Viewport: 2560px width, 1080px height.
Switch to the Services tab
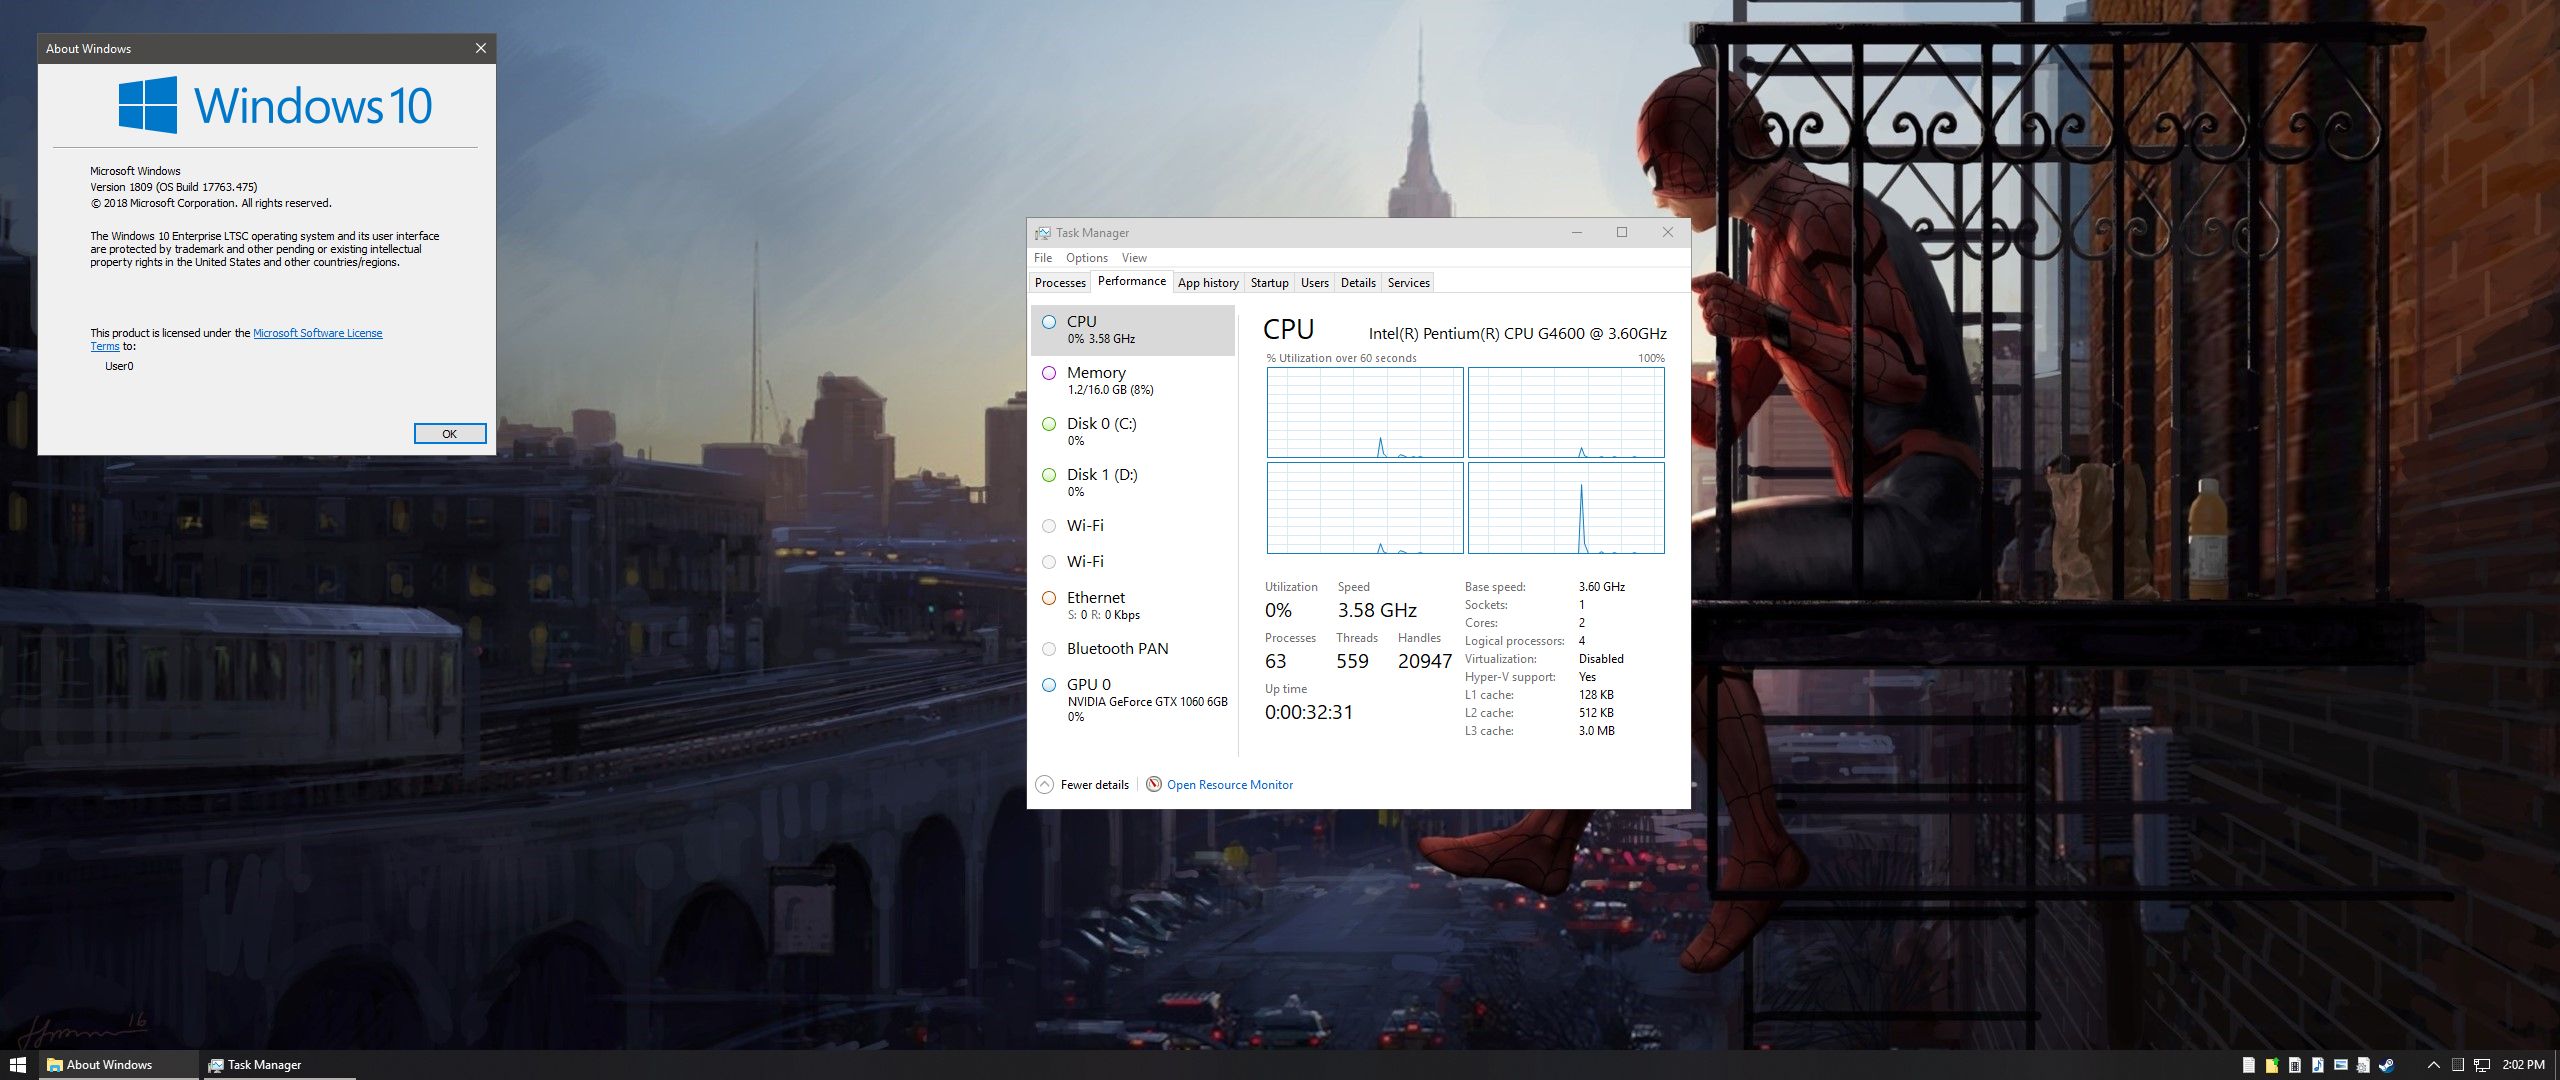1408,283
